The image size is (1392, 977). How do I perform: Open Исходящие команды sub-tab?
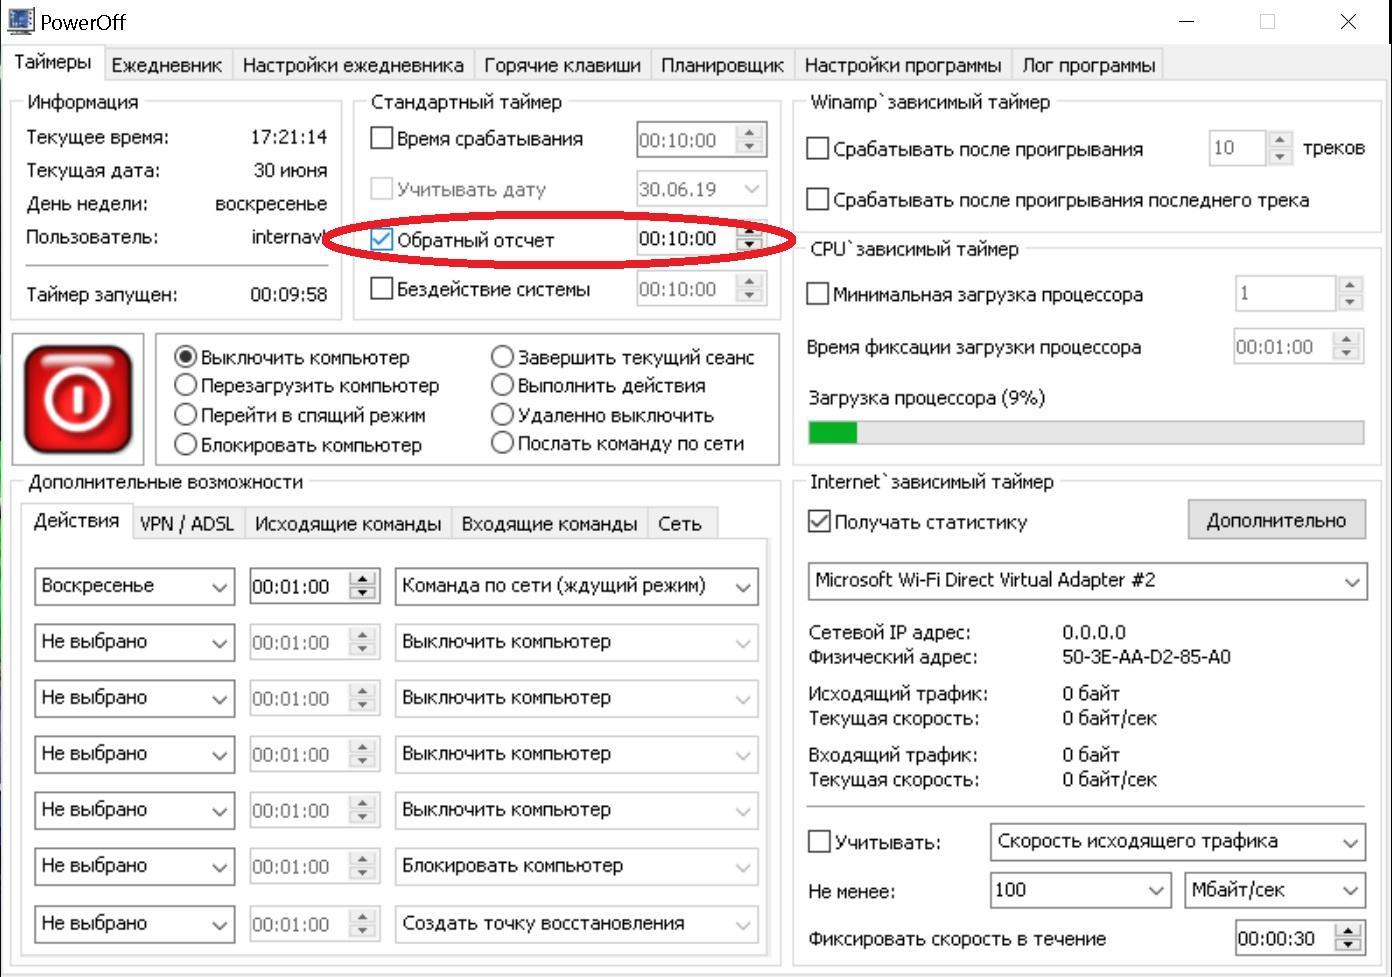tap(347, 524)
